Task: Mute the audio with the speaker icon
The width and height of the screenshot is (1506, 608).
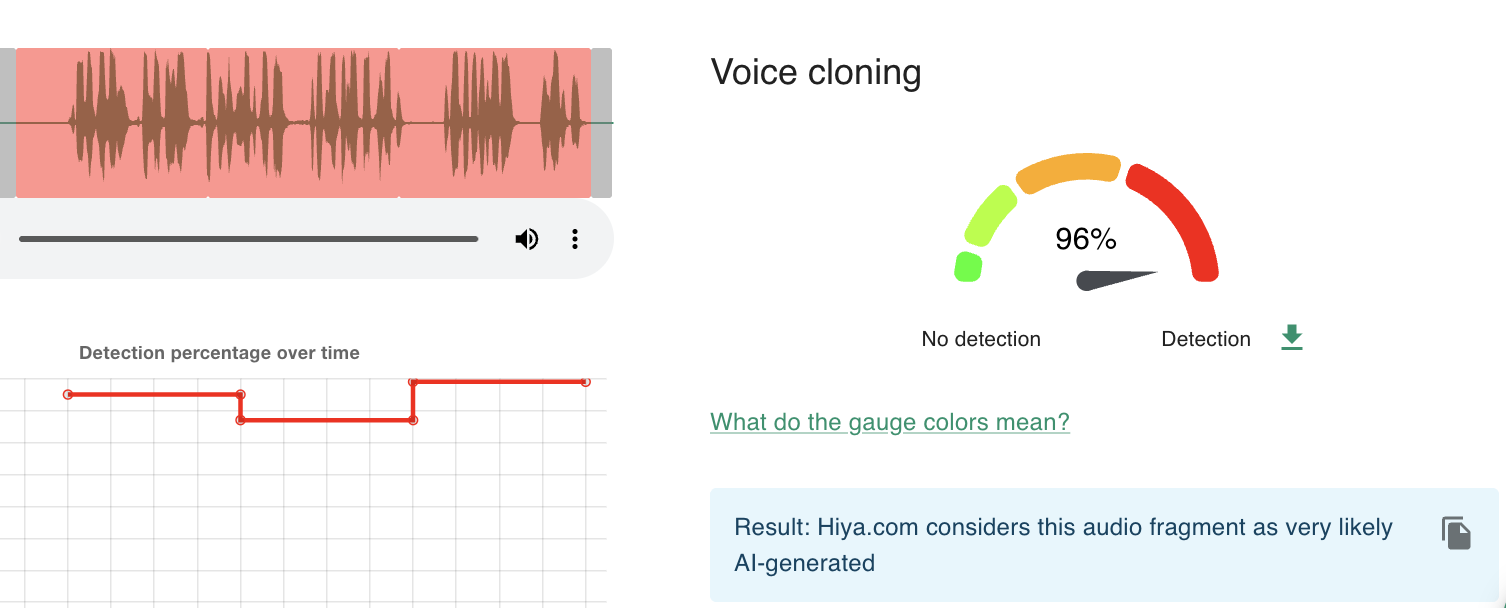Action: (526, 239)
